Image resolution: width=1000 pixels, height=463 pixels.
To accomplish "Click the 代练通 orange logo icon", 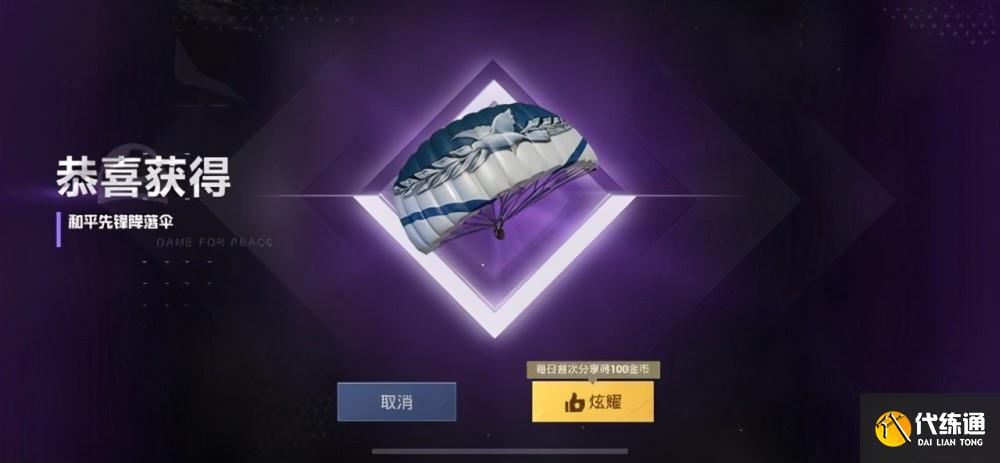I will (893, 428).
